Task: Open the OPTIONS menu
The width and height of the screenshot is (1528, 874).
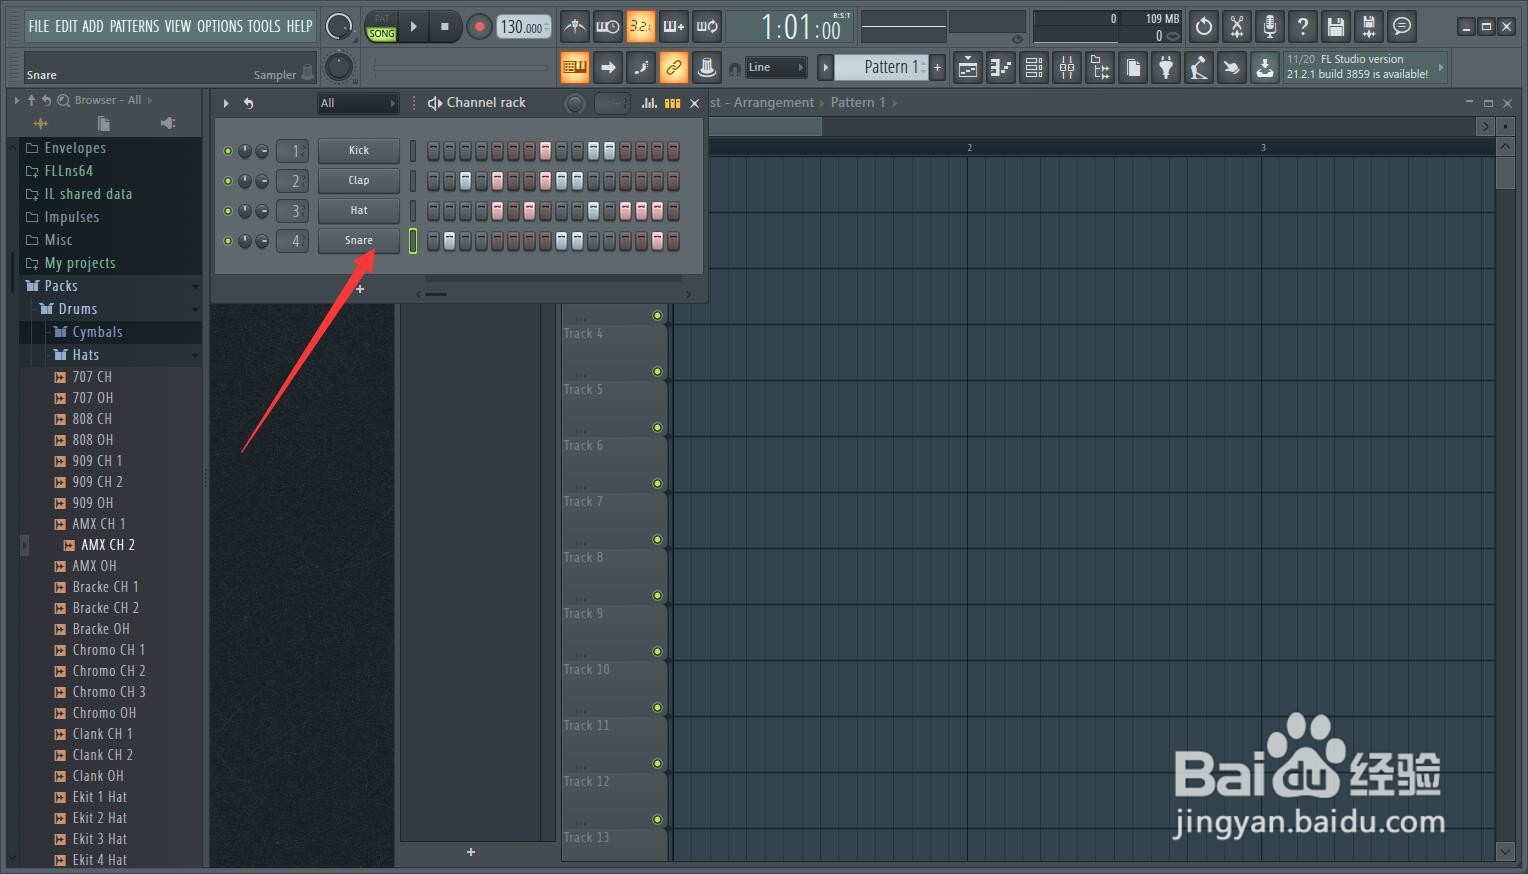Action: click(x=220, y=26)
